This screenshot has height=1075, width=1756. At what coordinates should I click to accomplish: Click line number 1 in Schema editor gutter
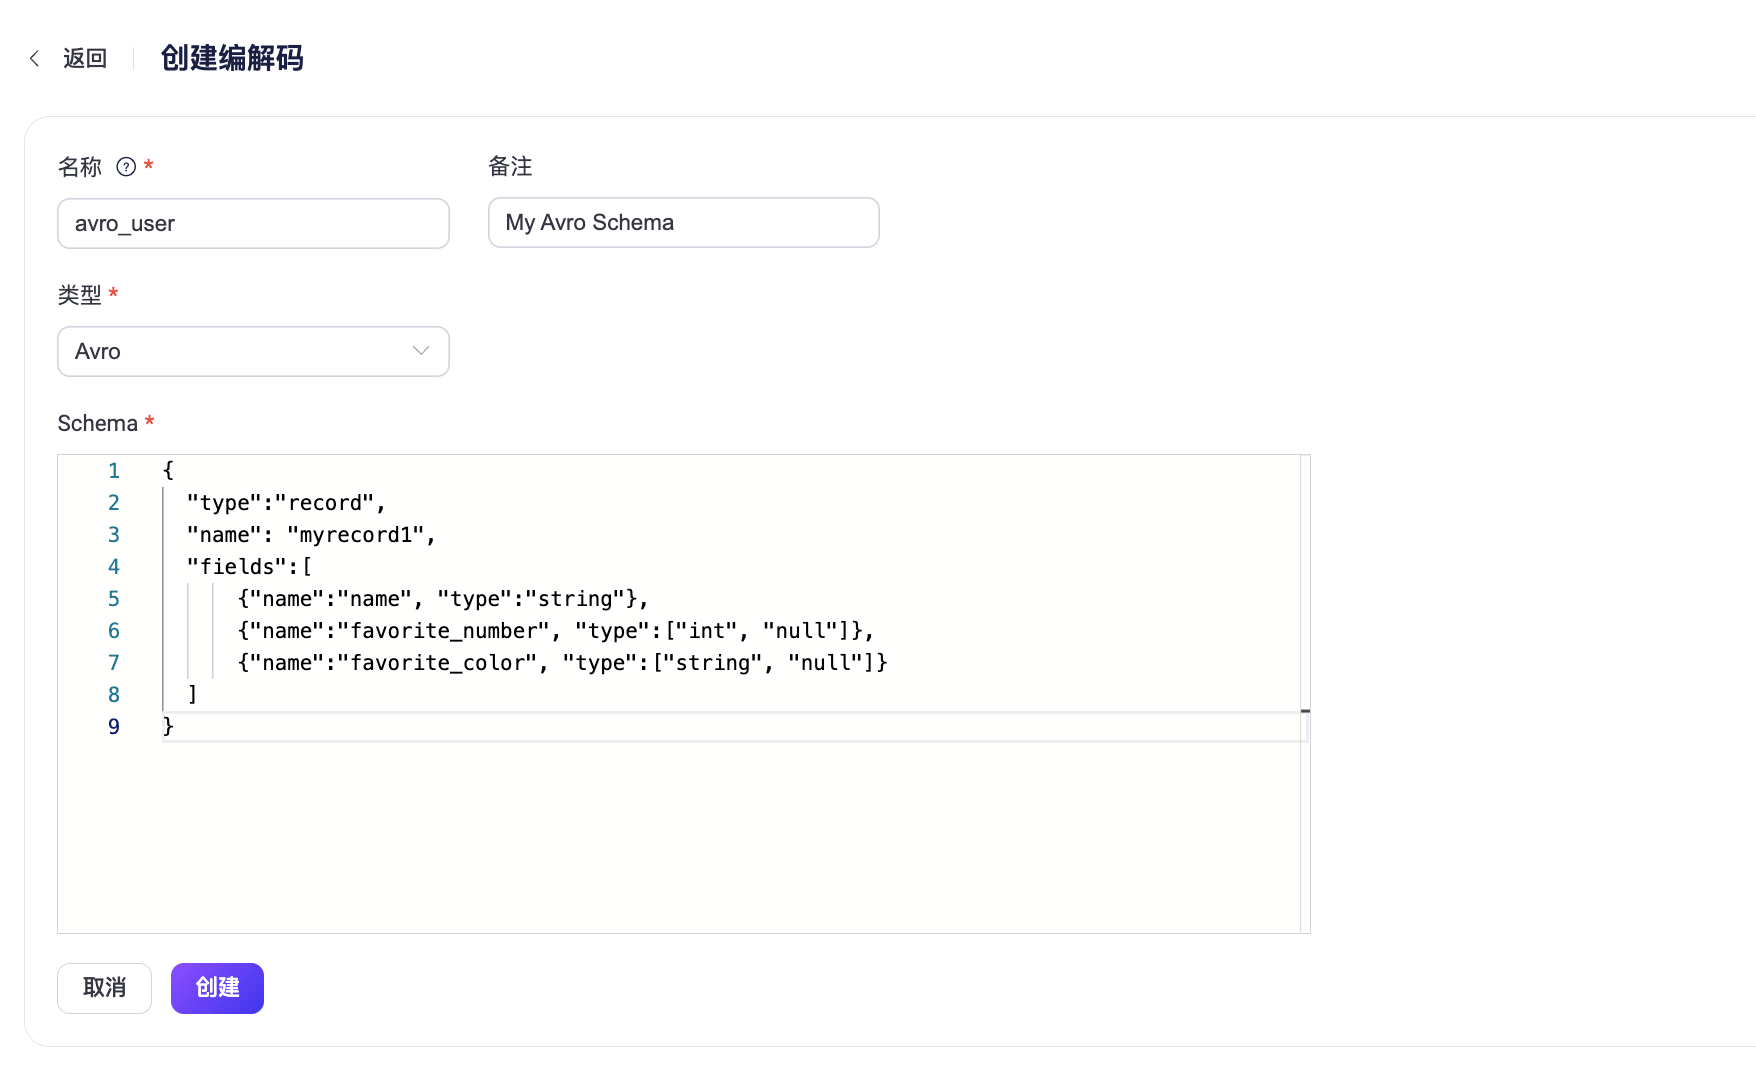114,471
